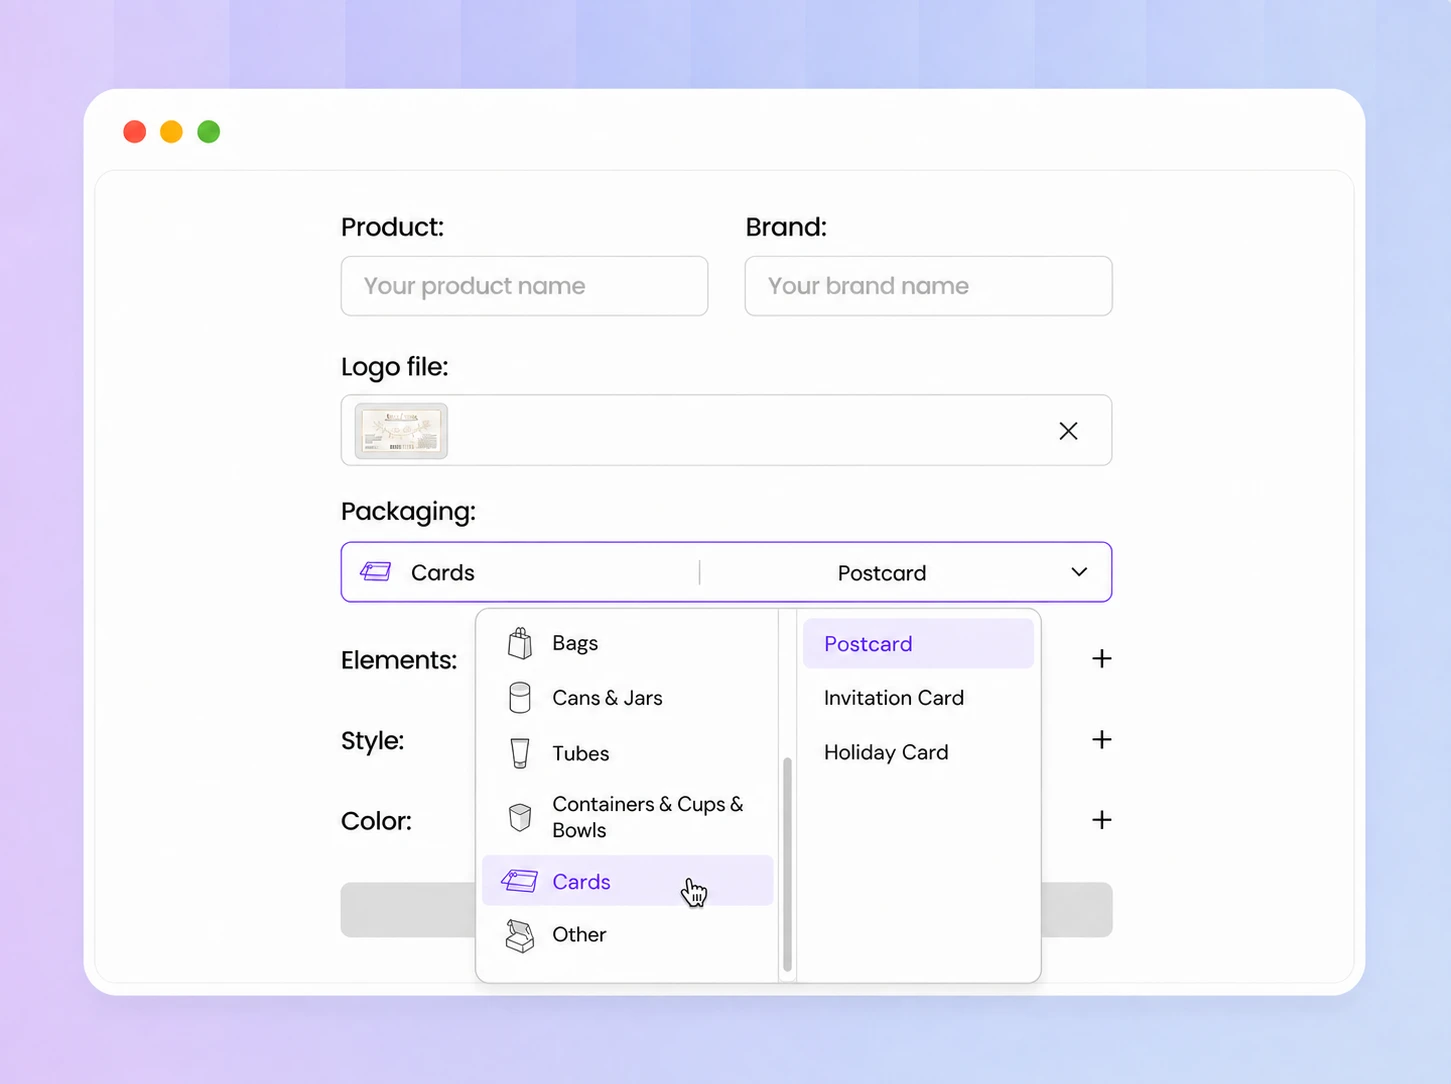Expand the Color section plus
The width and height of the screenshot is (1451, 1084).
tap(1101, 820)
